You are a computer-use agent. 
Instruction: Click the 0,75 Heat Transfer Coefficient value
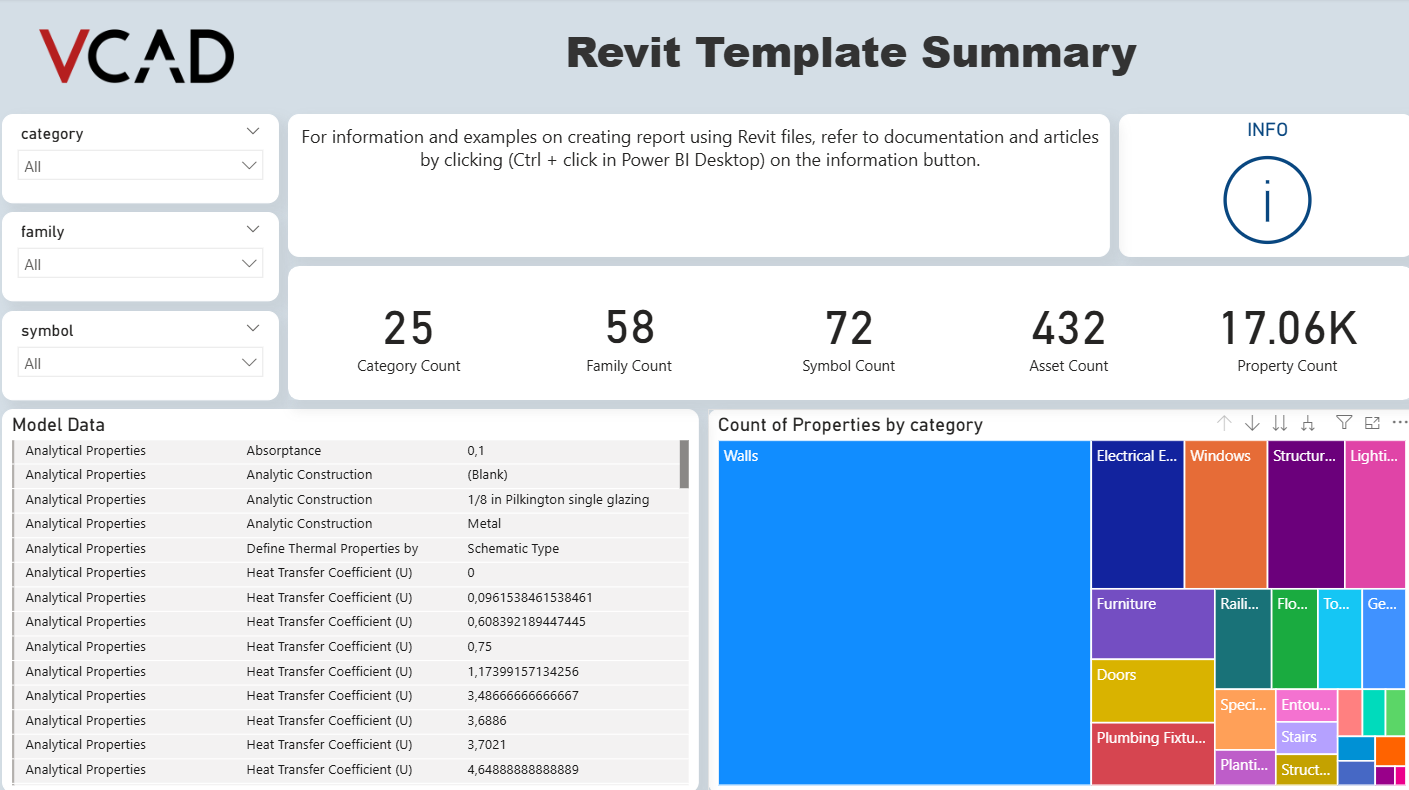pos(480,647)
